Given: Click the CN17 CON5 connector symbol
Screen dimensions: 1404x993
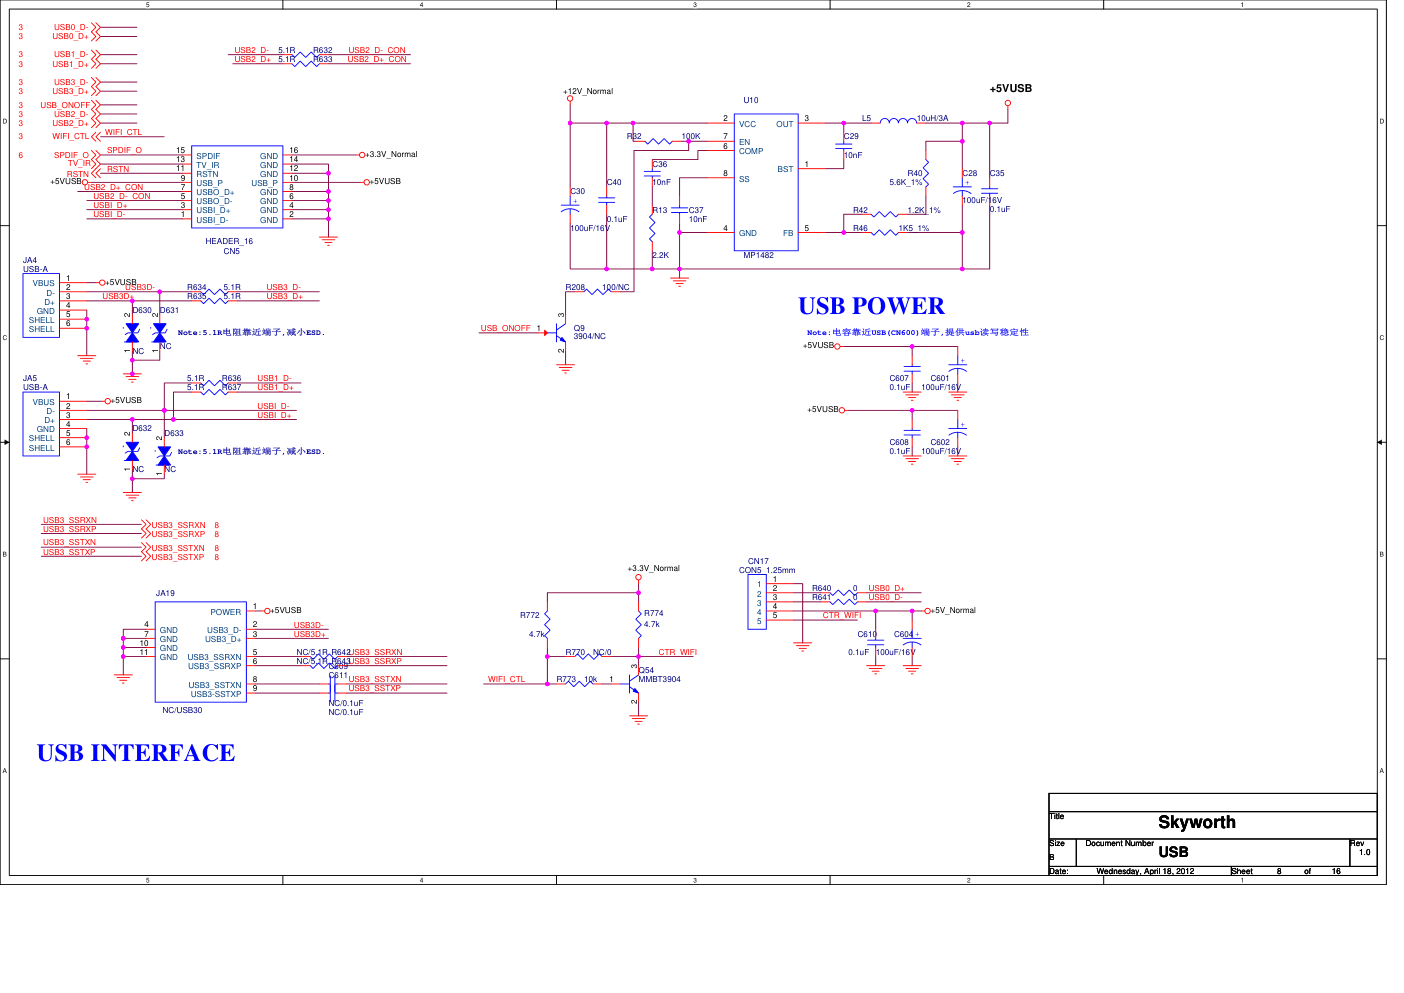Looking at the screenshot, I should 757,602.
